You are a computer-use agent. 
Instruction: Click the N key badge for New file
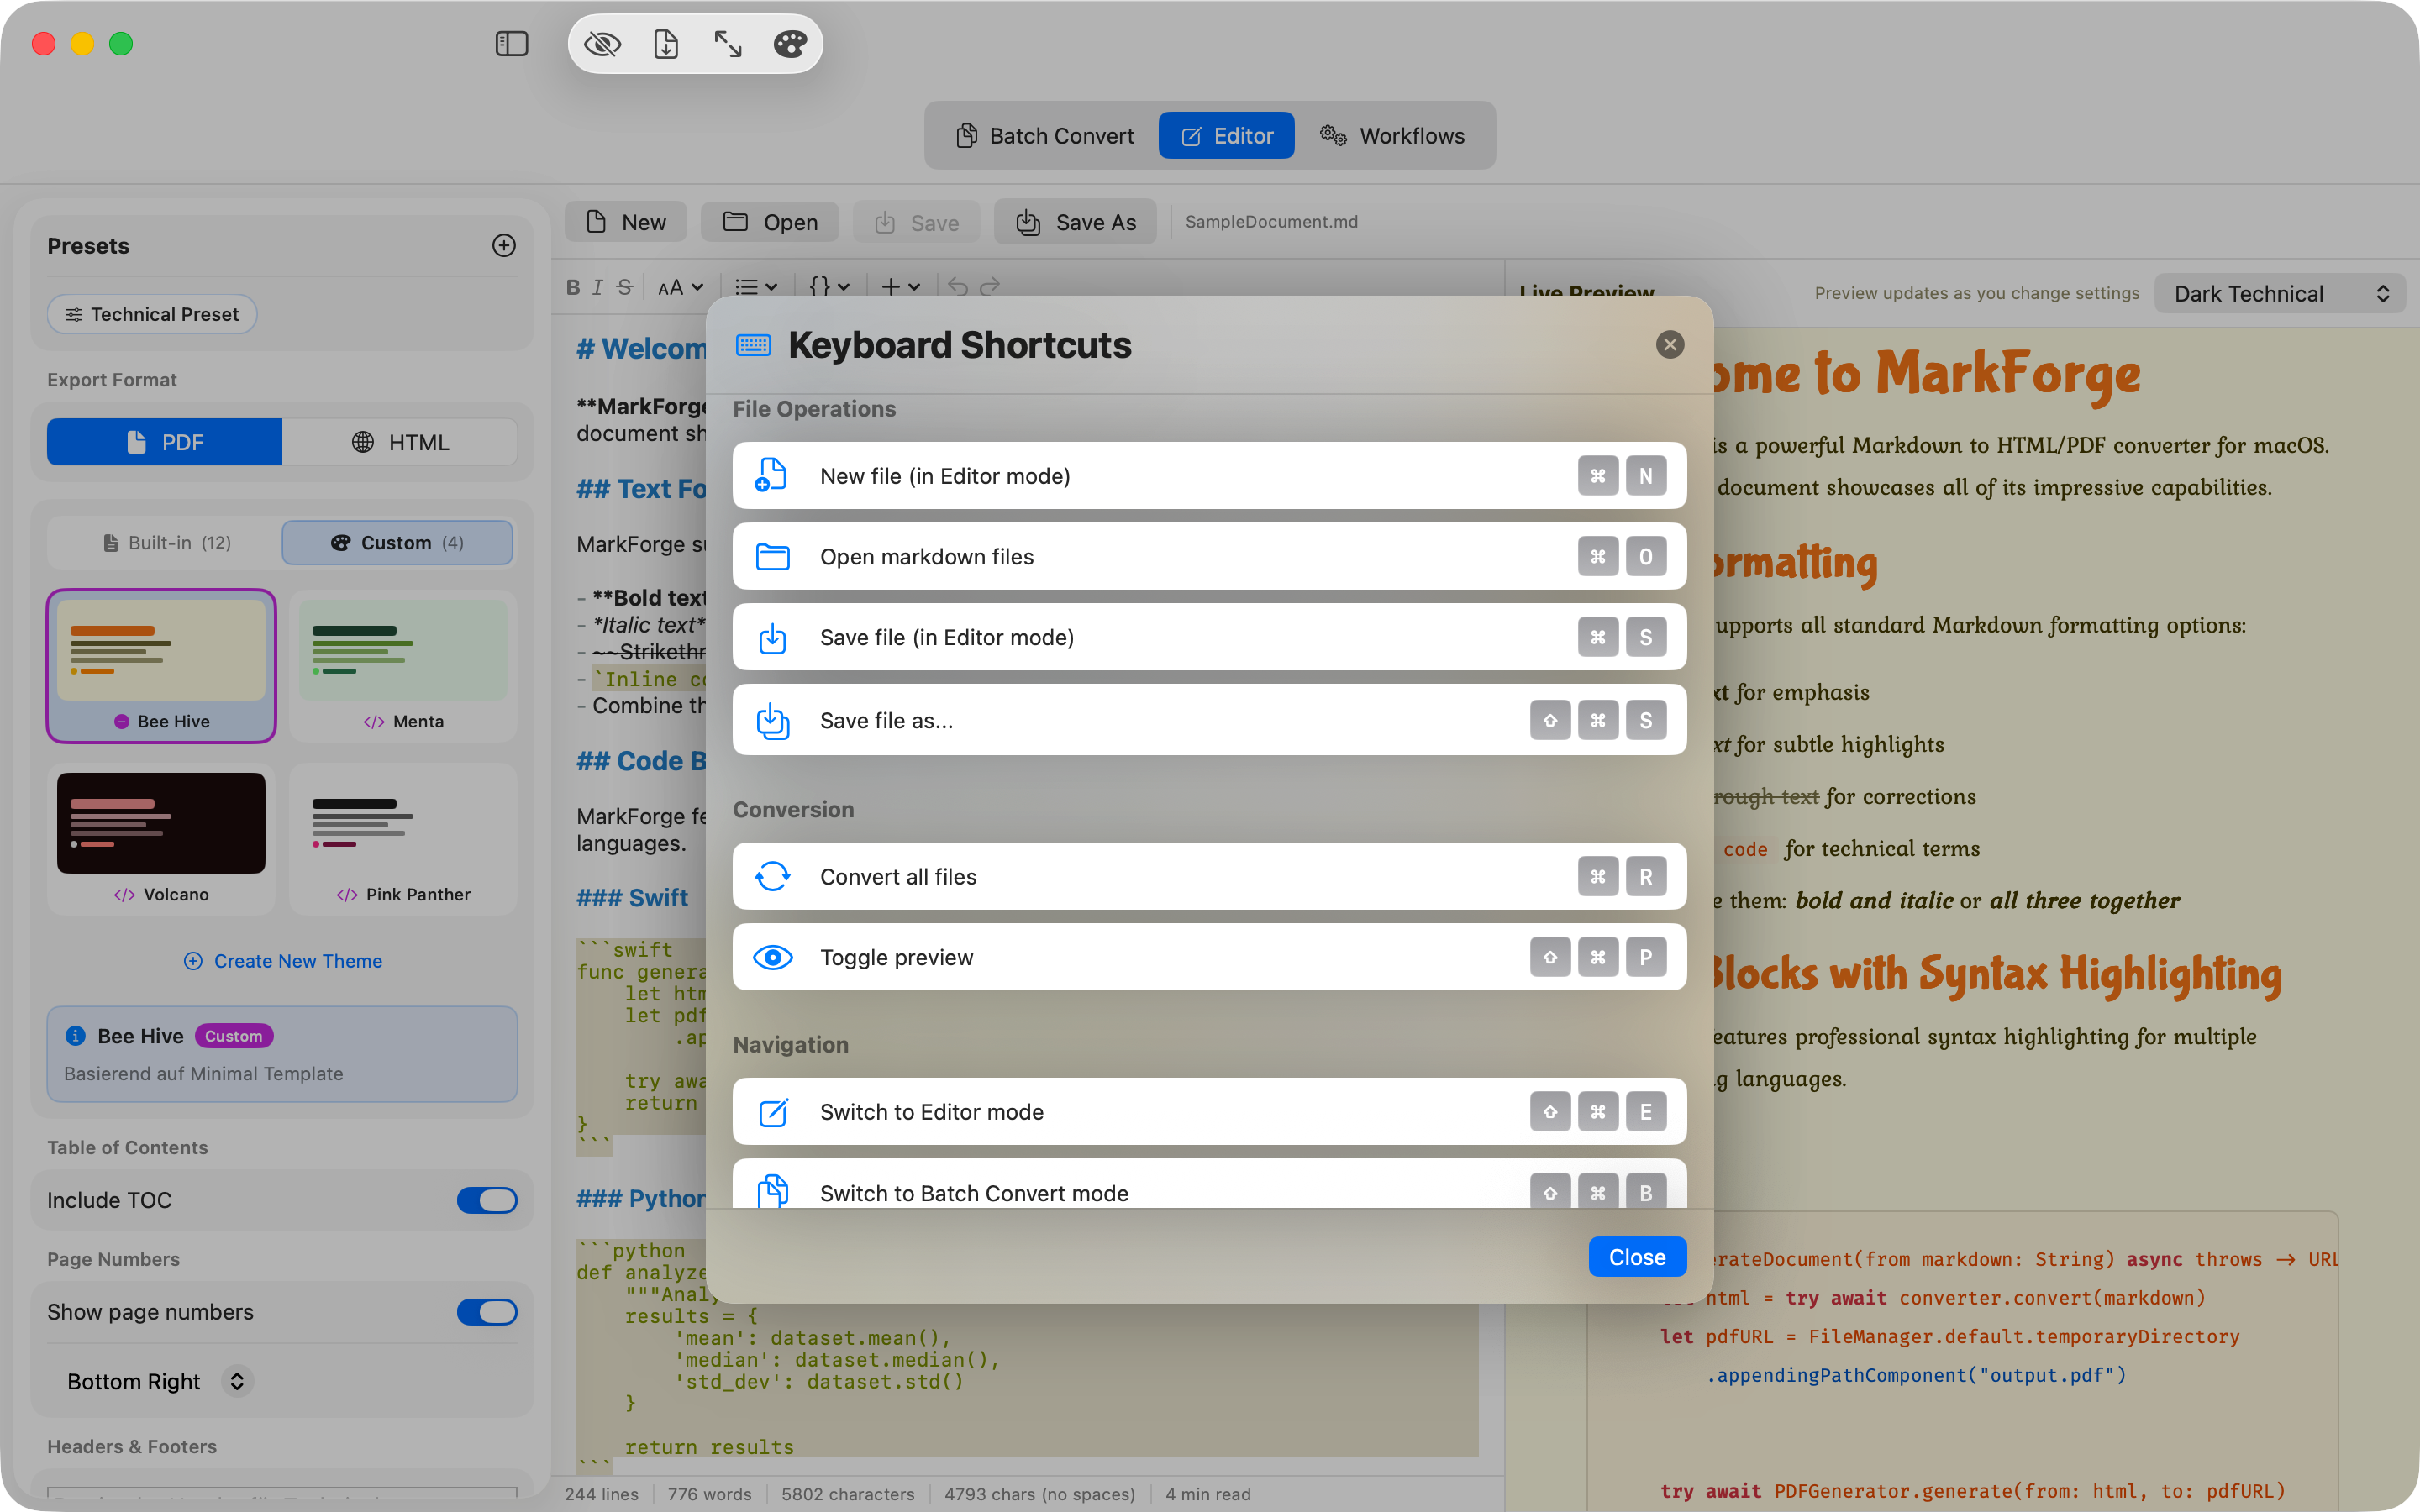(1645, 475)
